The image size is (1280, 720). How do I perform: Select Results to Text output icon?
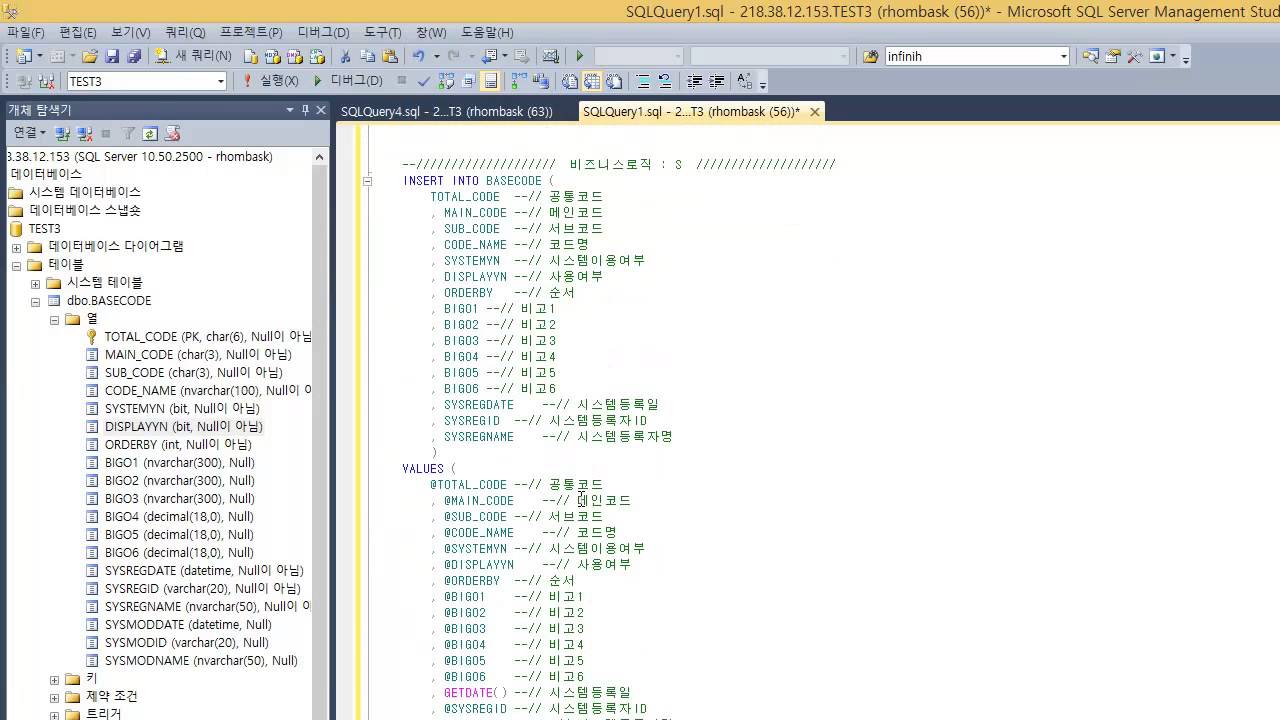point(570,81)
